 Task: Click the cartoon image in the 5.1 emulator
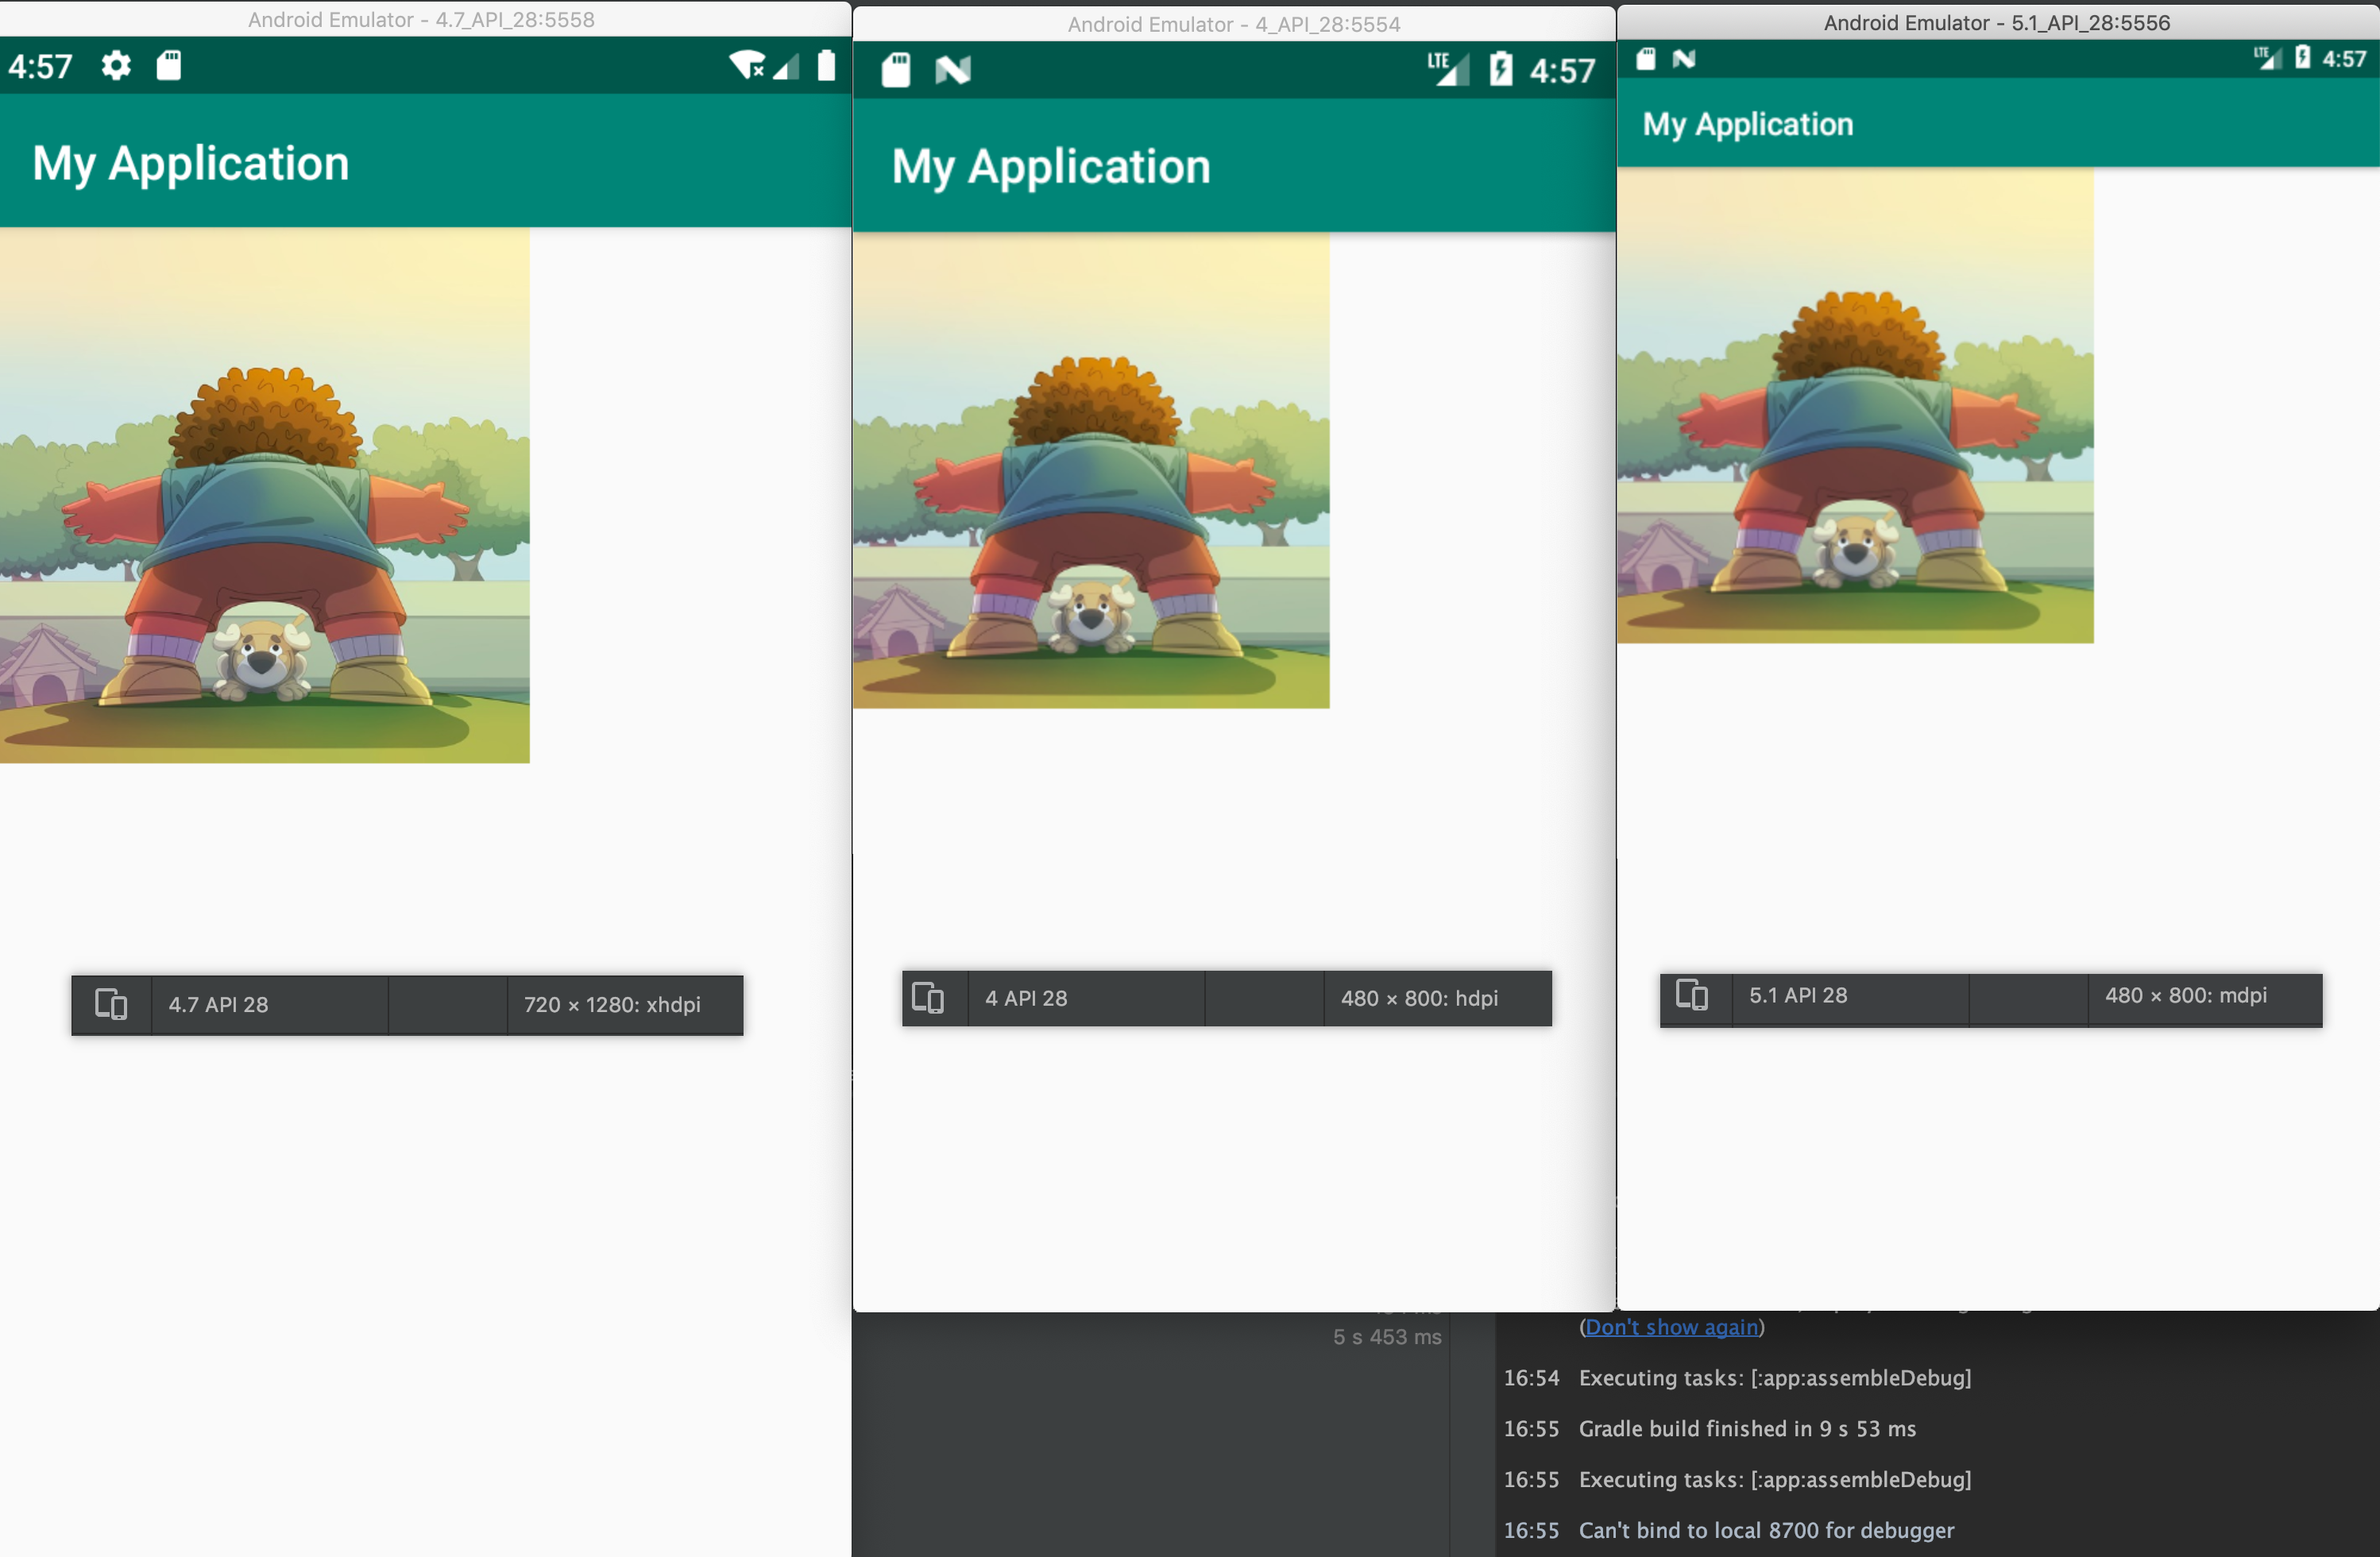tap(1855, 405)
